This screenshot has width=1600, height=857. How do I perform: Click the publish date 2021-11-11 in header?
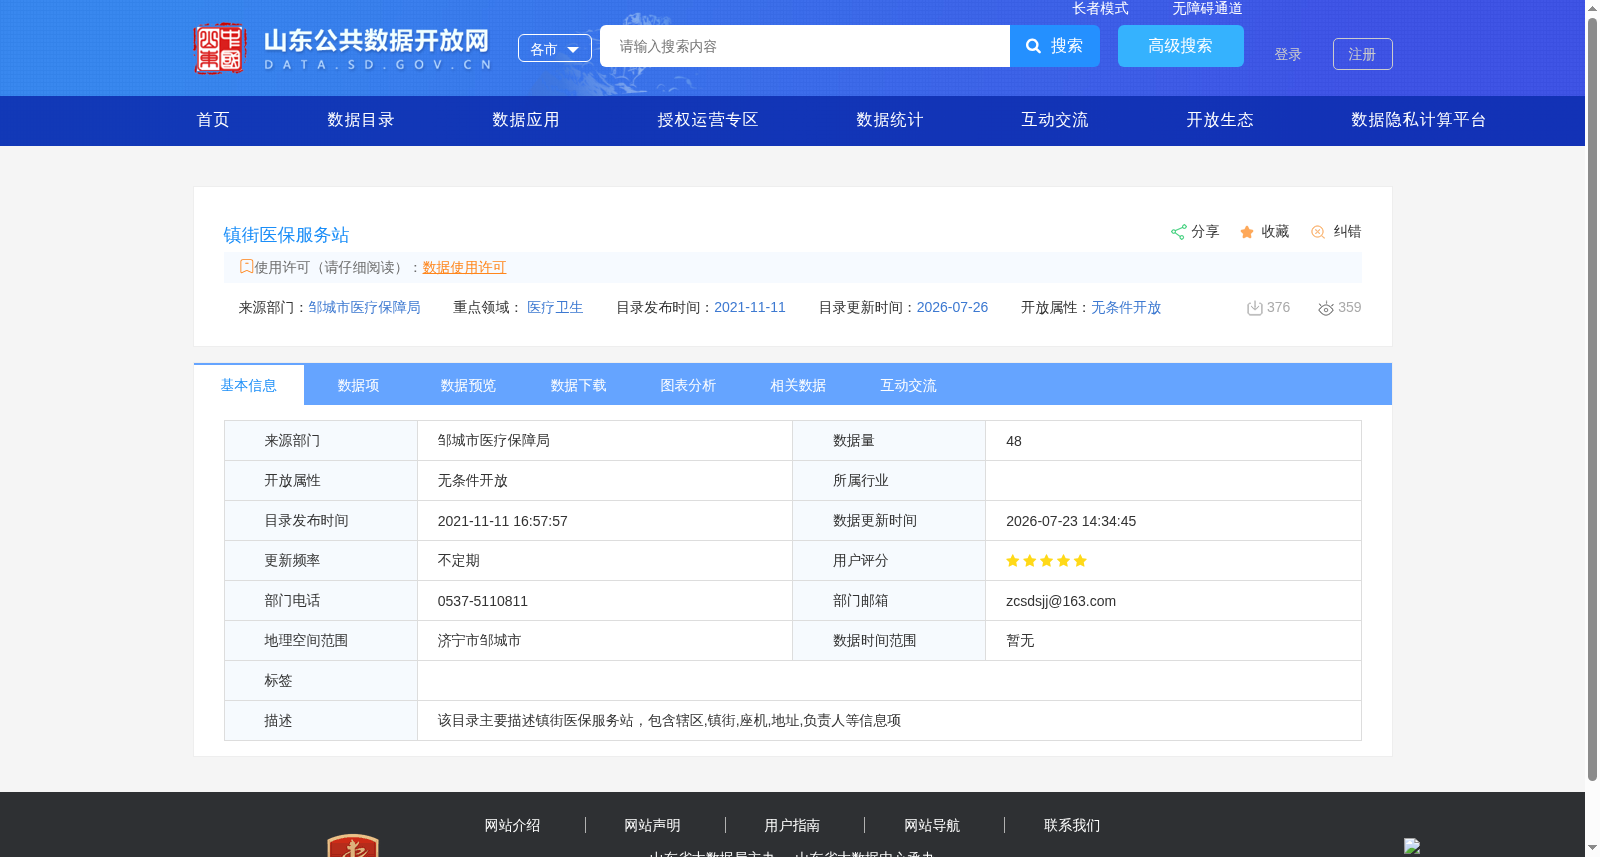point(750,307)
